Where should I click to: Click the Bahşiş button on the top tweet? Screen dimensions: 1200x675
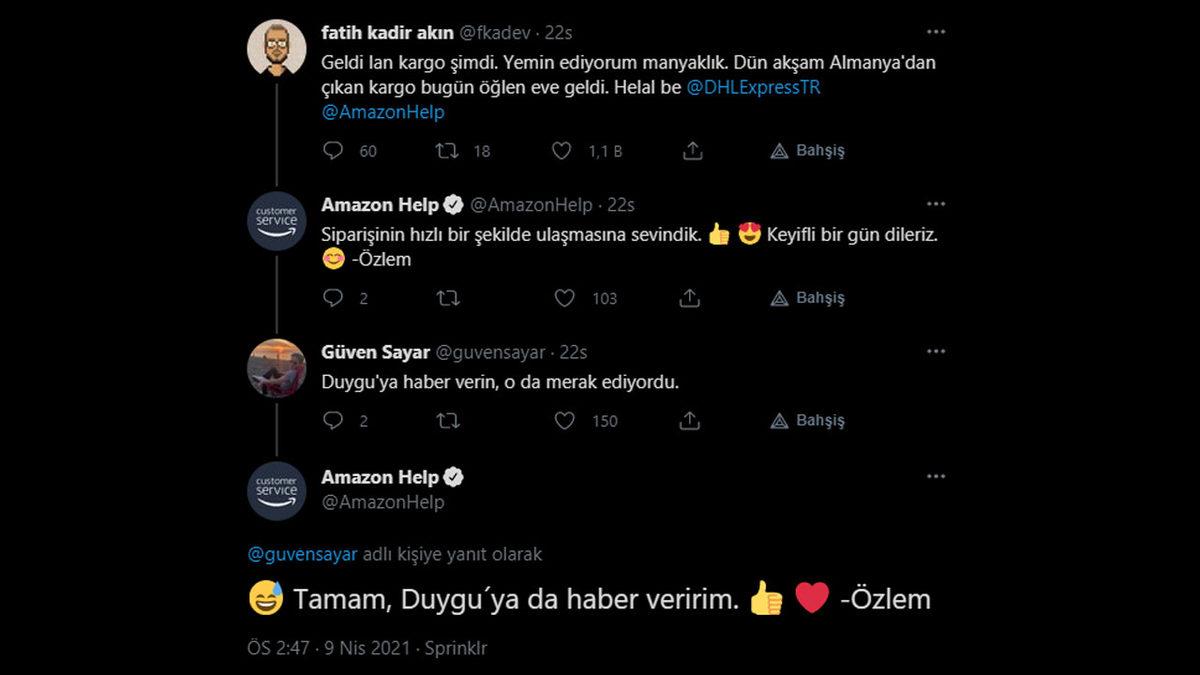click(806, 151)
